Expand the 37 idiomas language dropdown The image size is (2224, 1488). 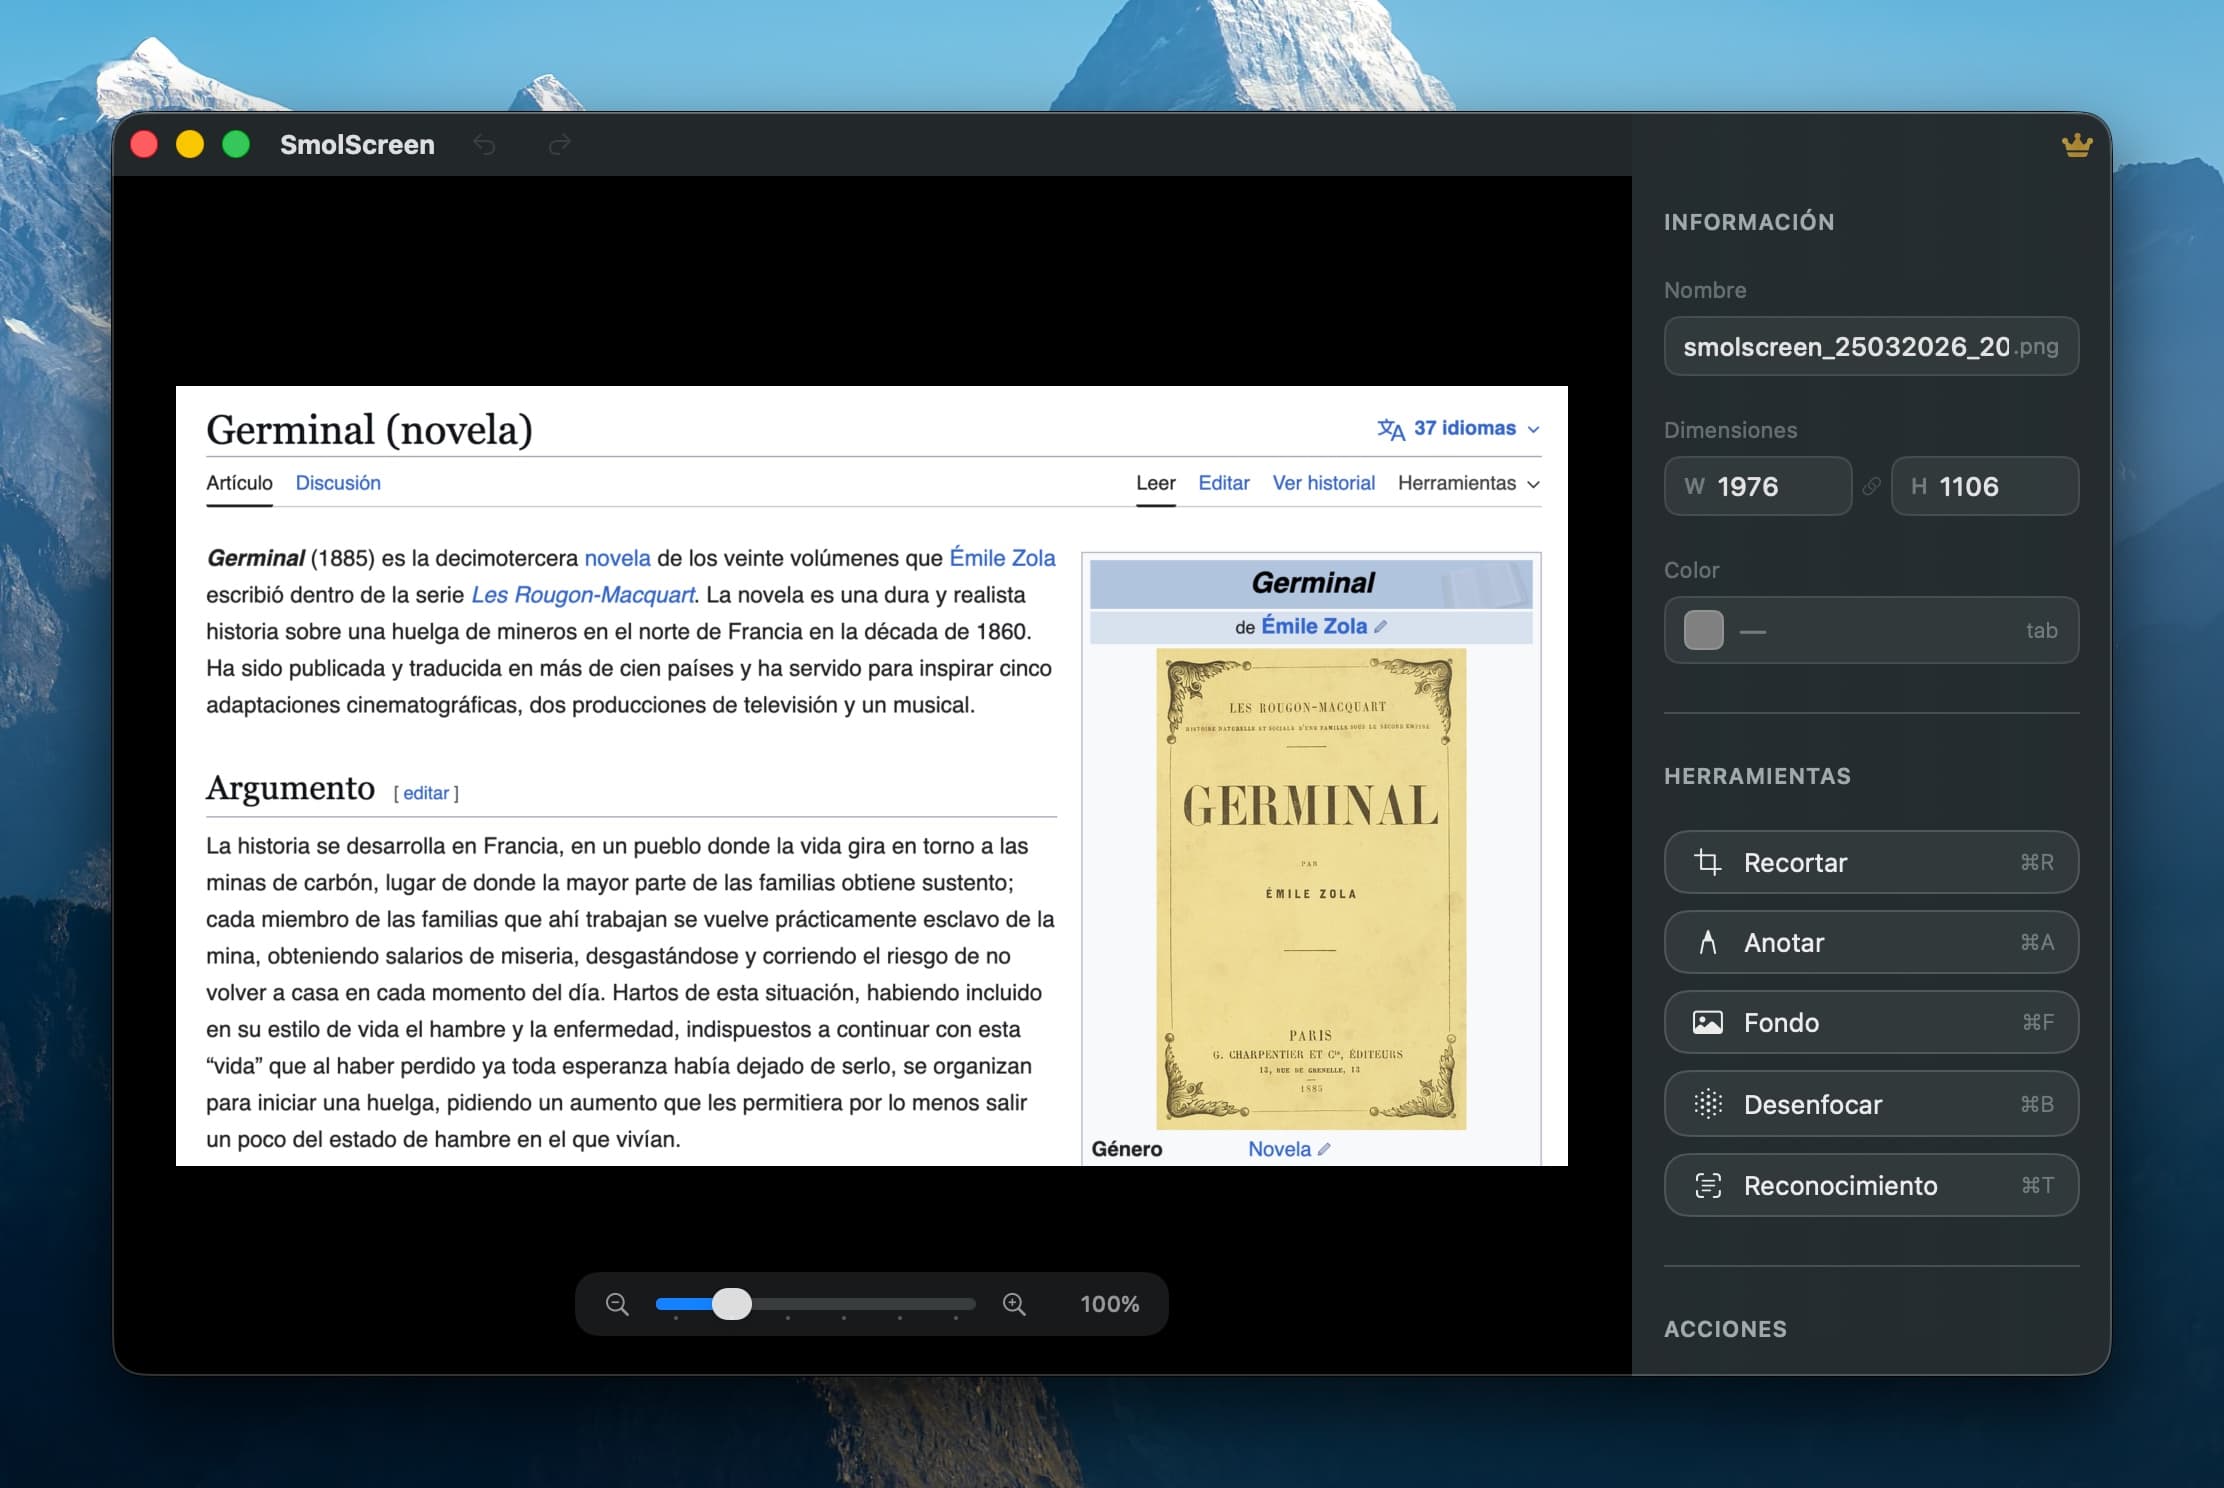[x=1458, y=428]
